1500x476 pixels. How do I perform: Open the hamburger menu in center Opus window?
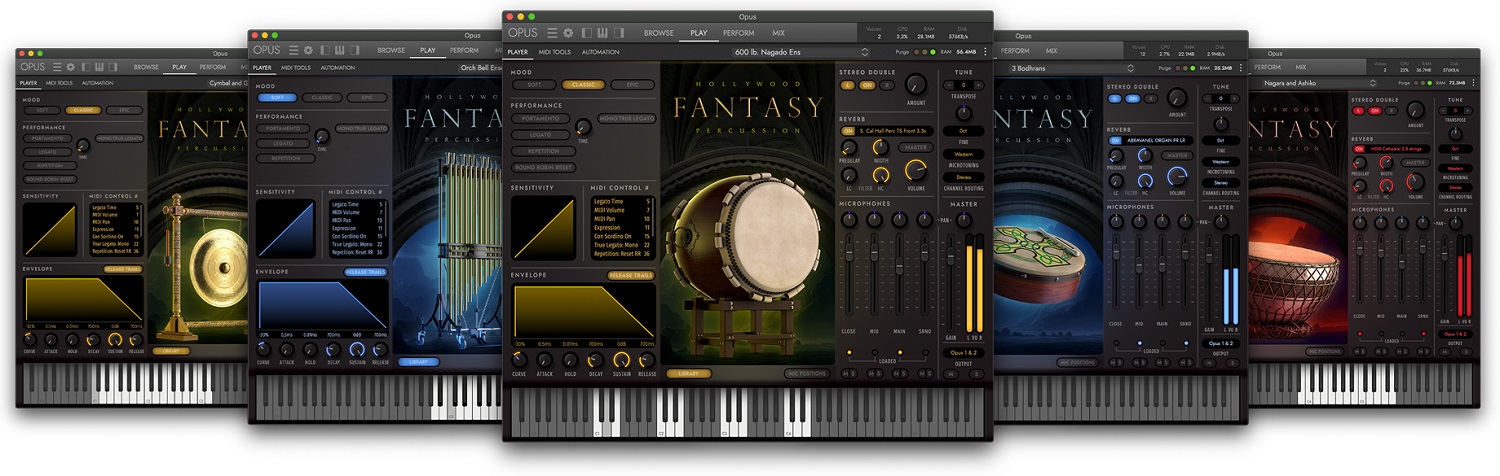[552, 33]
